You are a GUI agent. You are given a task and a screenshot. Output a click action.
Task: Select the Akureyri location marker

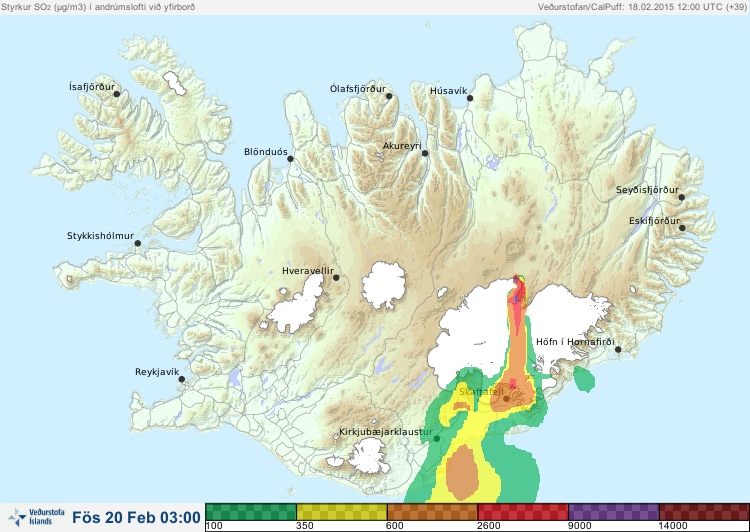pos(425,153)
